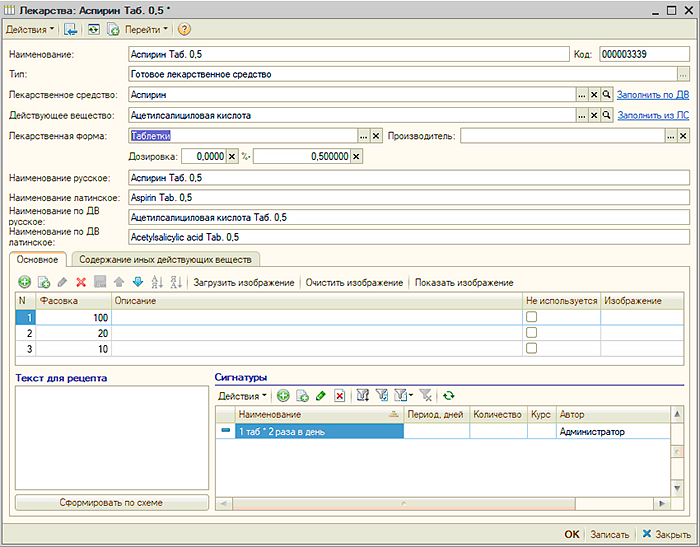Click the help question mark icon

tap(184, 30)
